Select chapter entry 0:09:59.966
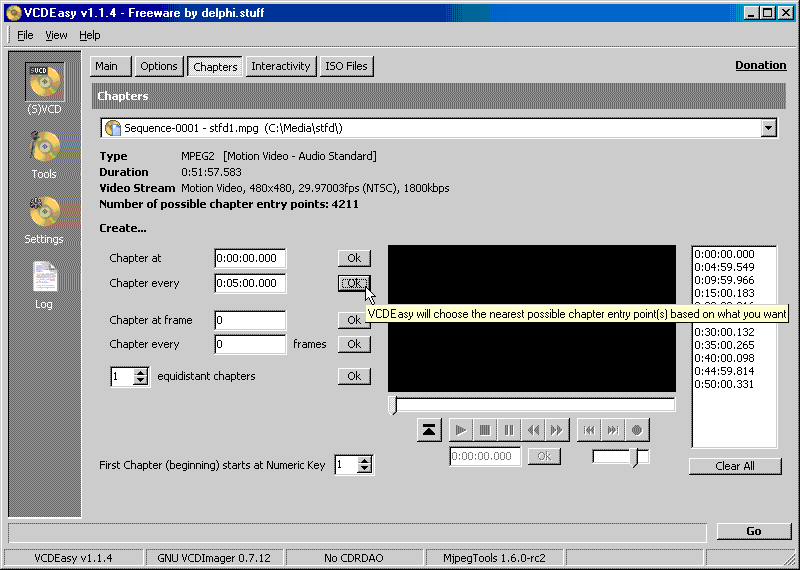 click(x=724, y=280)
